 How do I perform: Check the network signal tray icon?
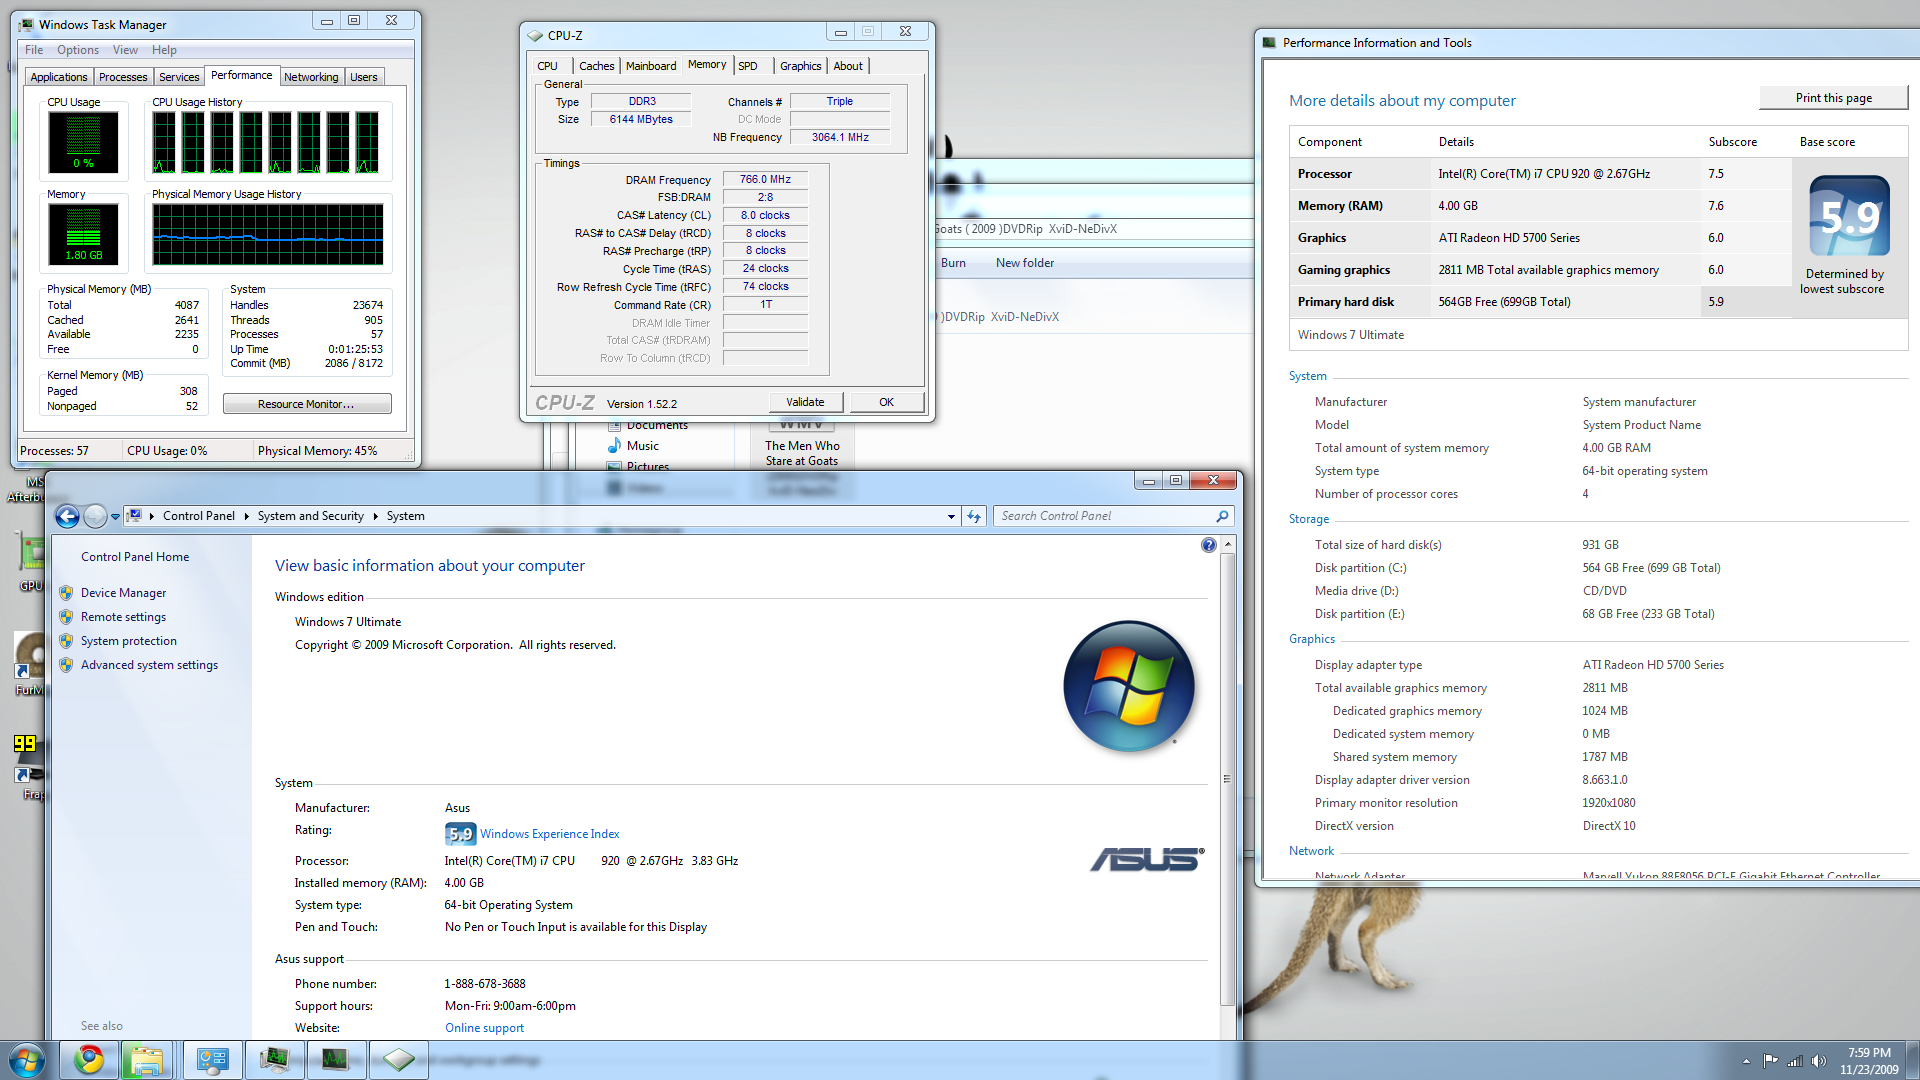tap(1795, 1061)
